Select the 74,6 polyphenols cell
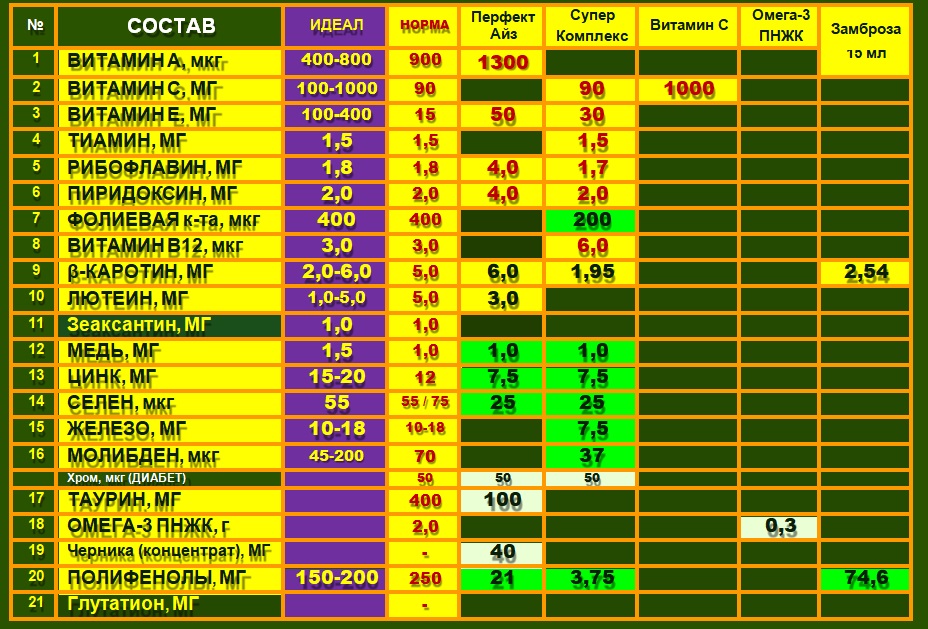This screenshot has height=629, width=928. click(x=865, y=579)
